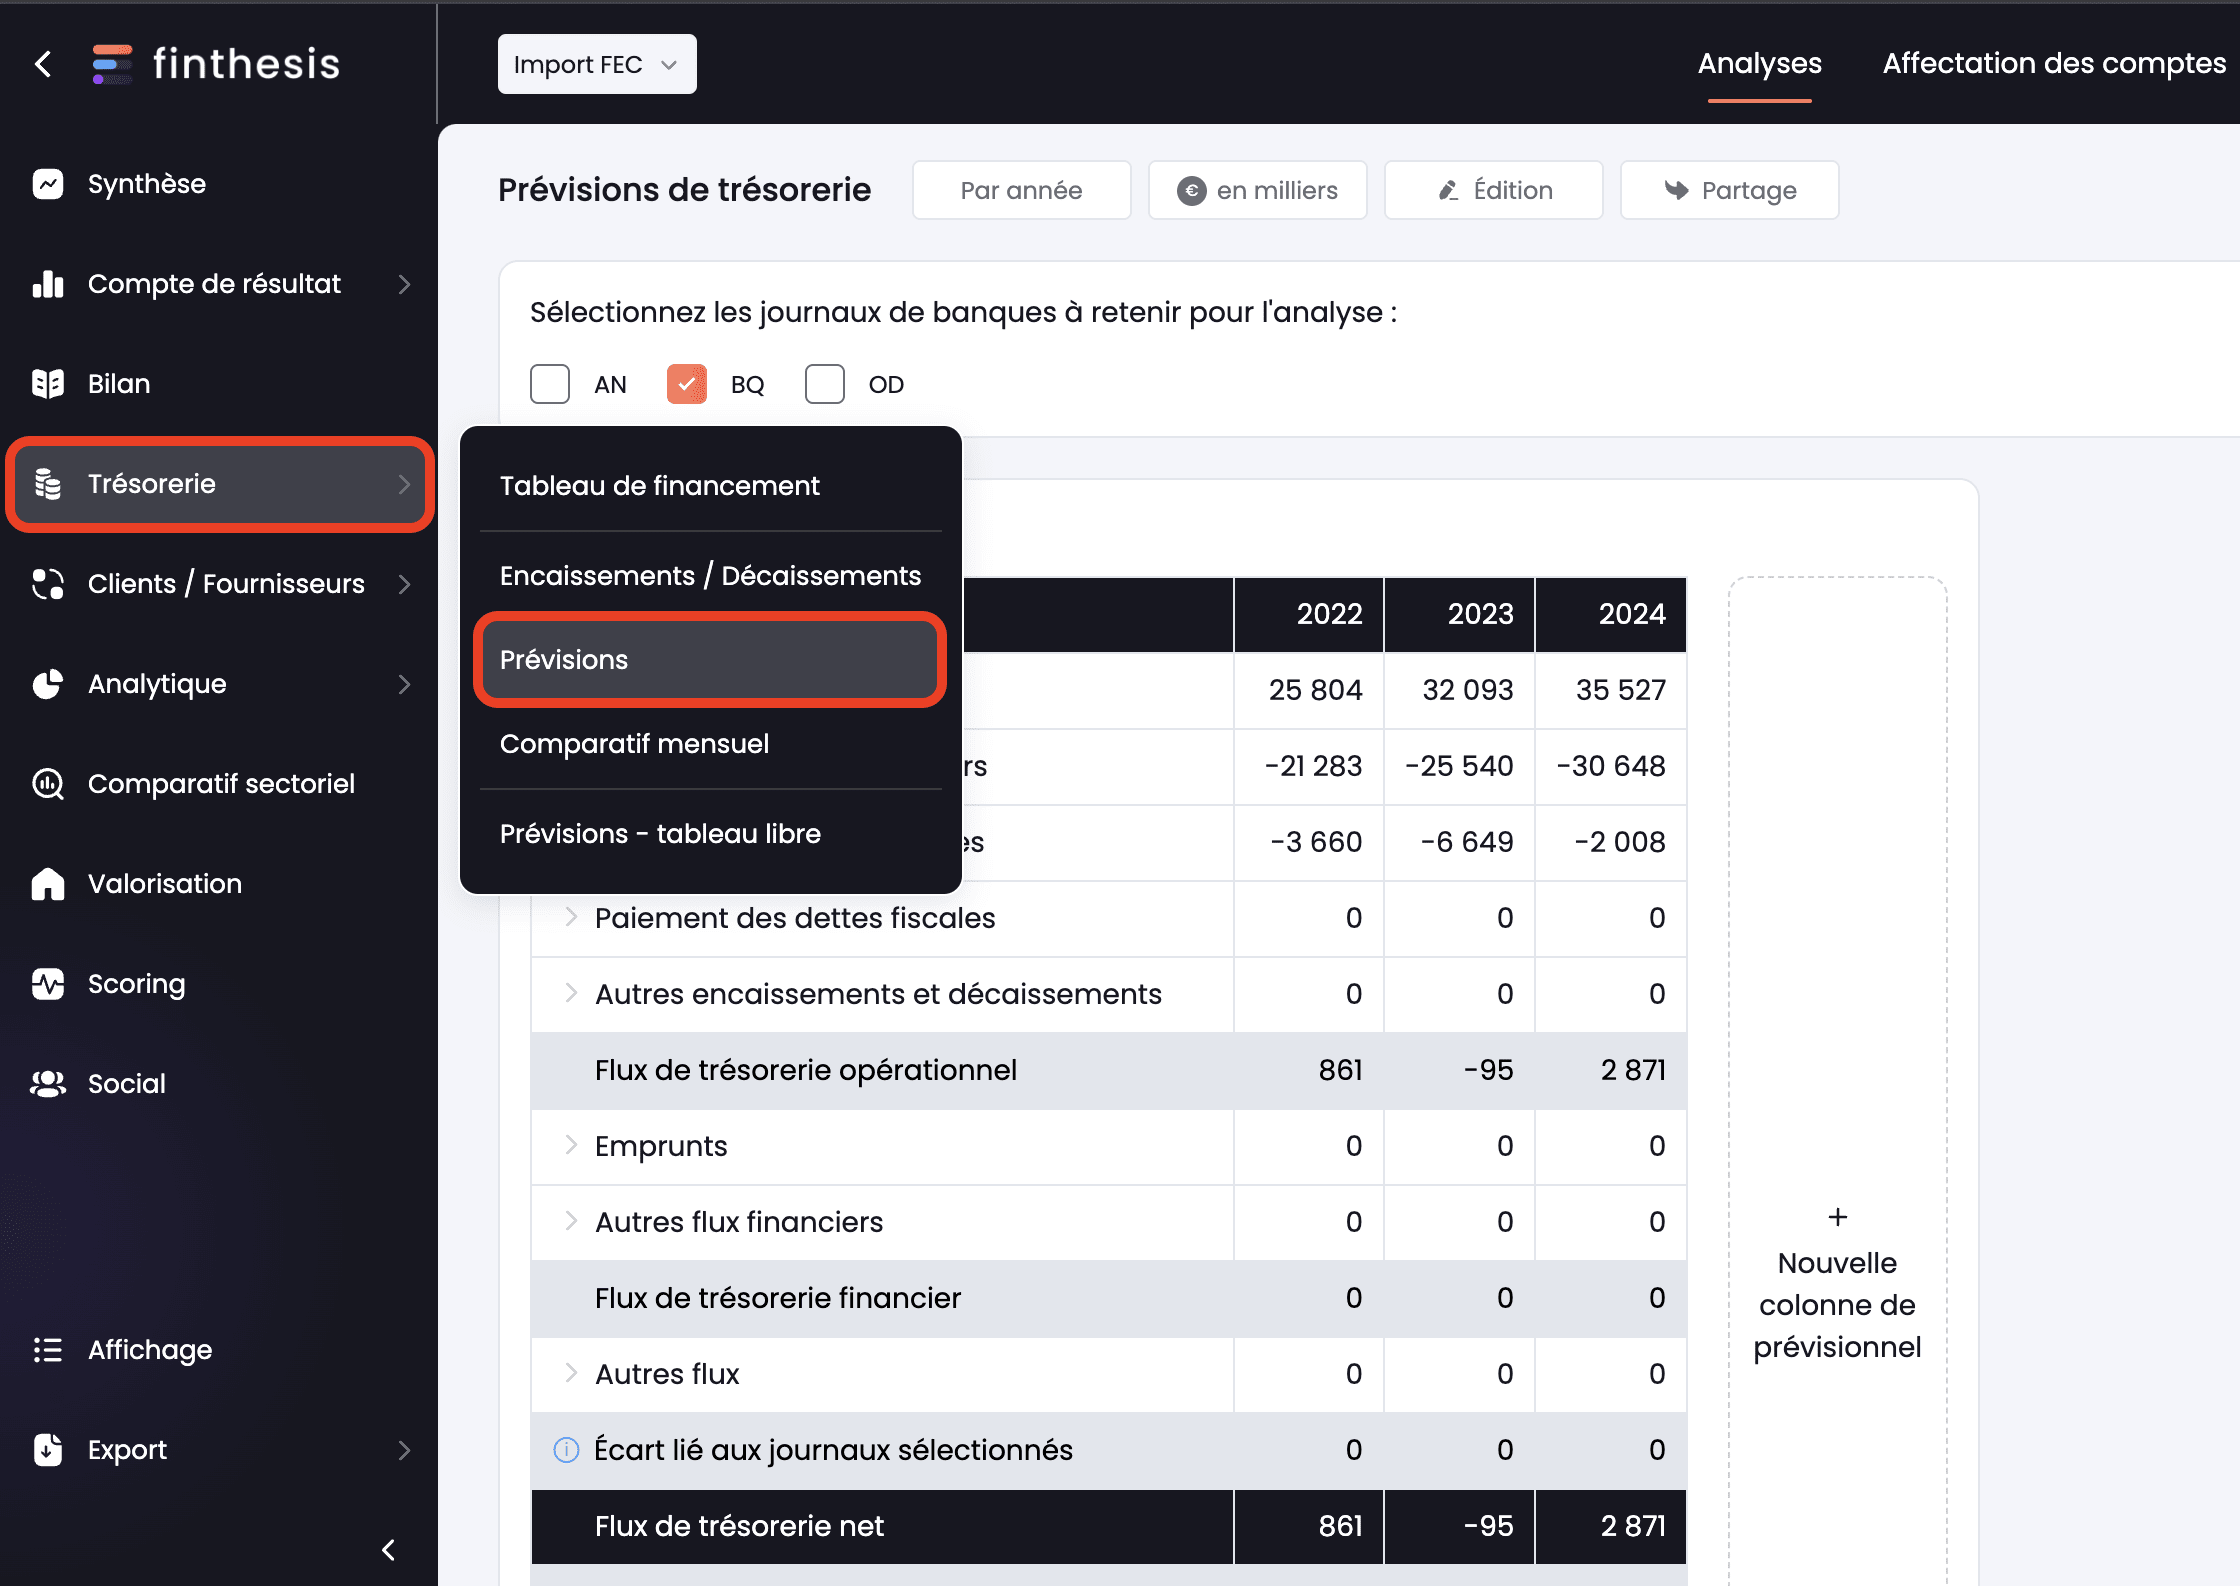This screenshot has width=2240, height=1586.
Task: Click the plus icon for new forecast column
Action: (1838, 1217)
